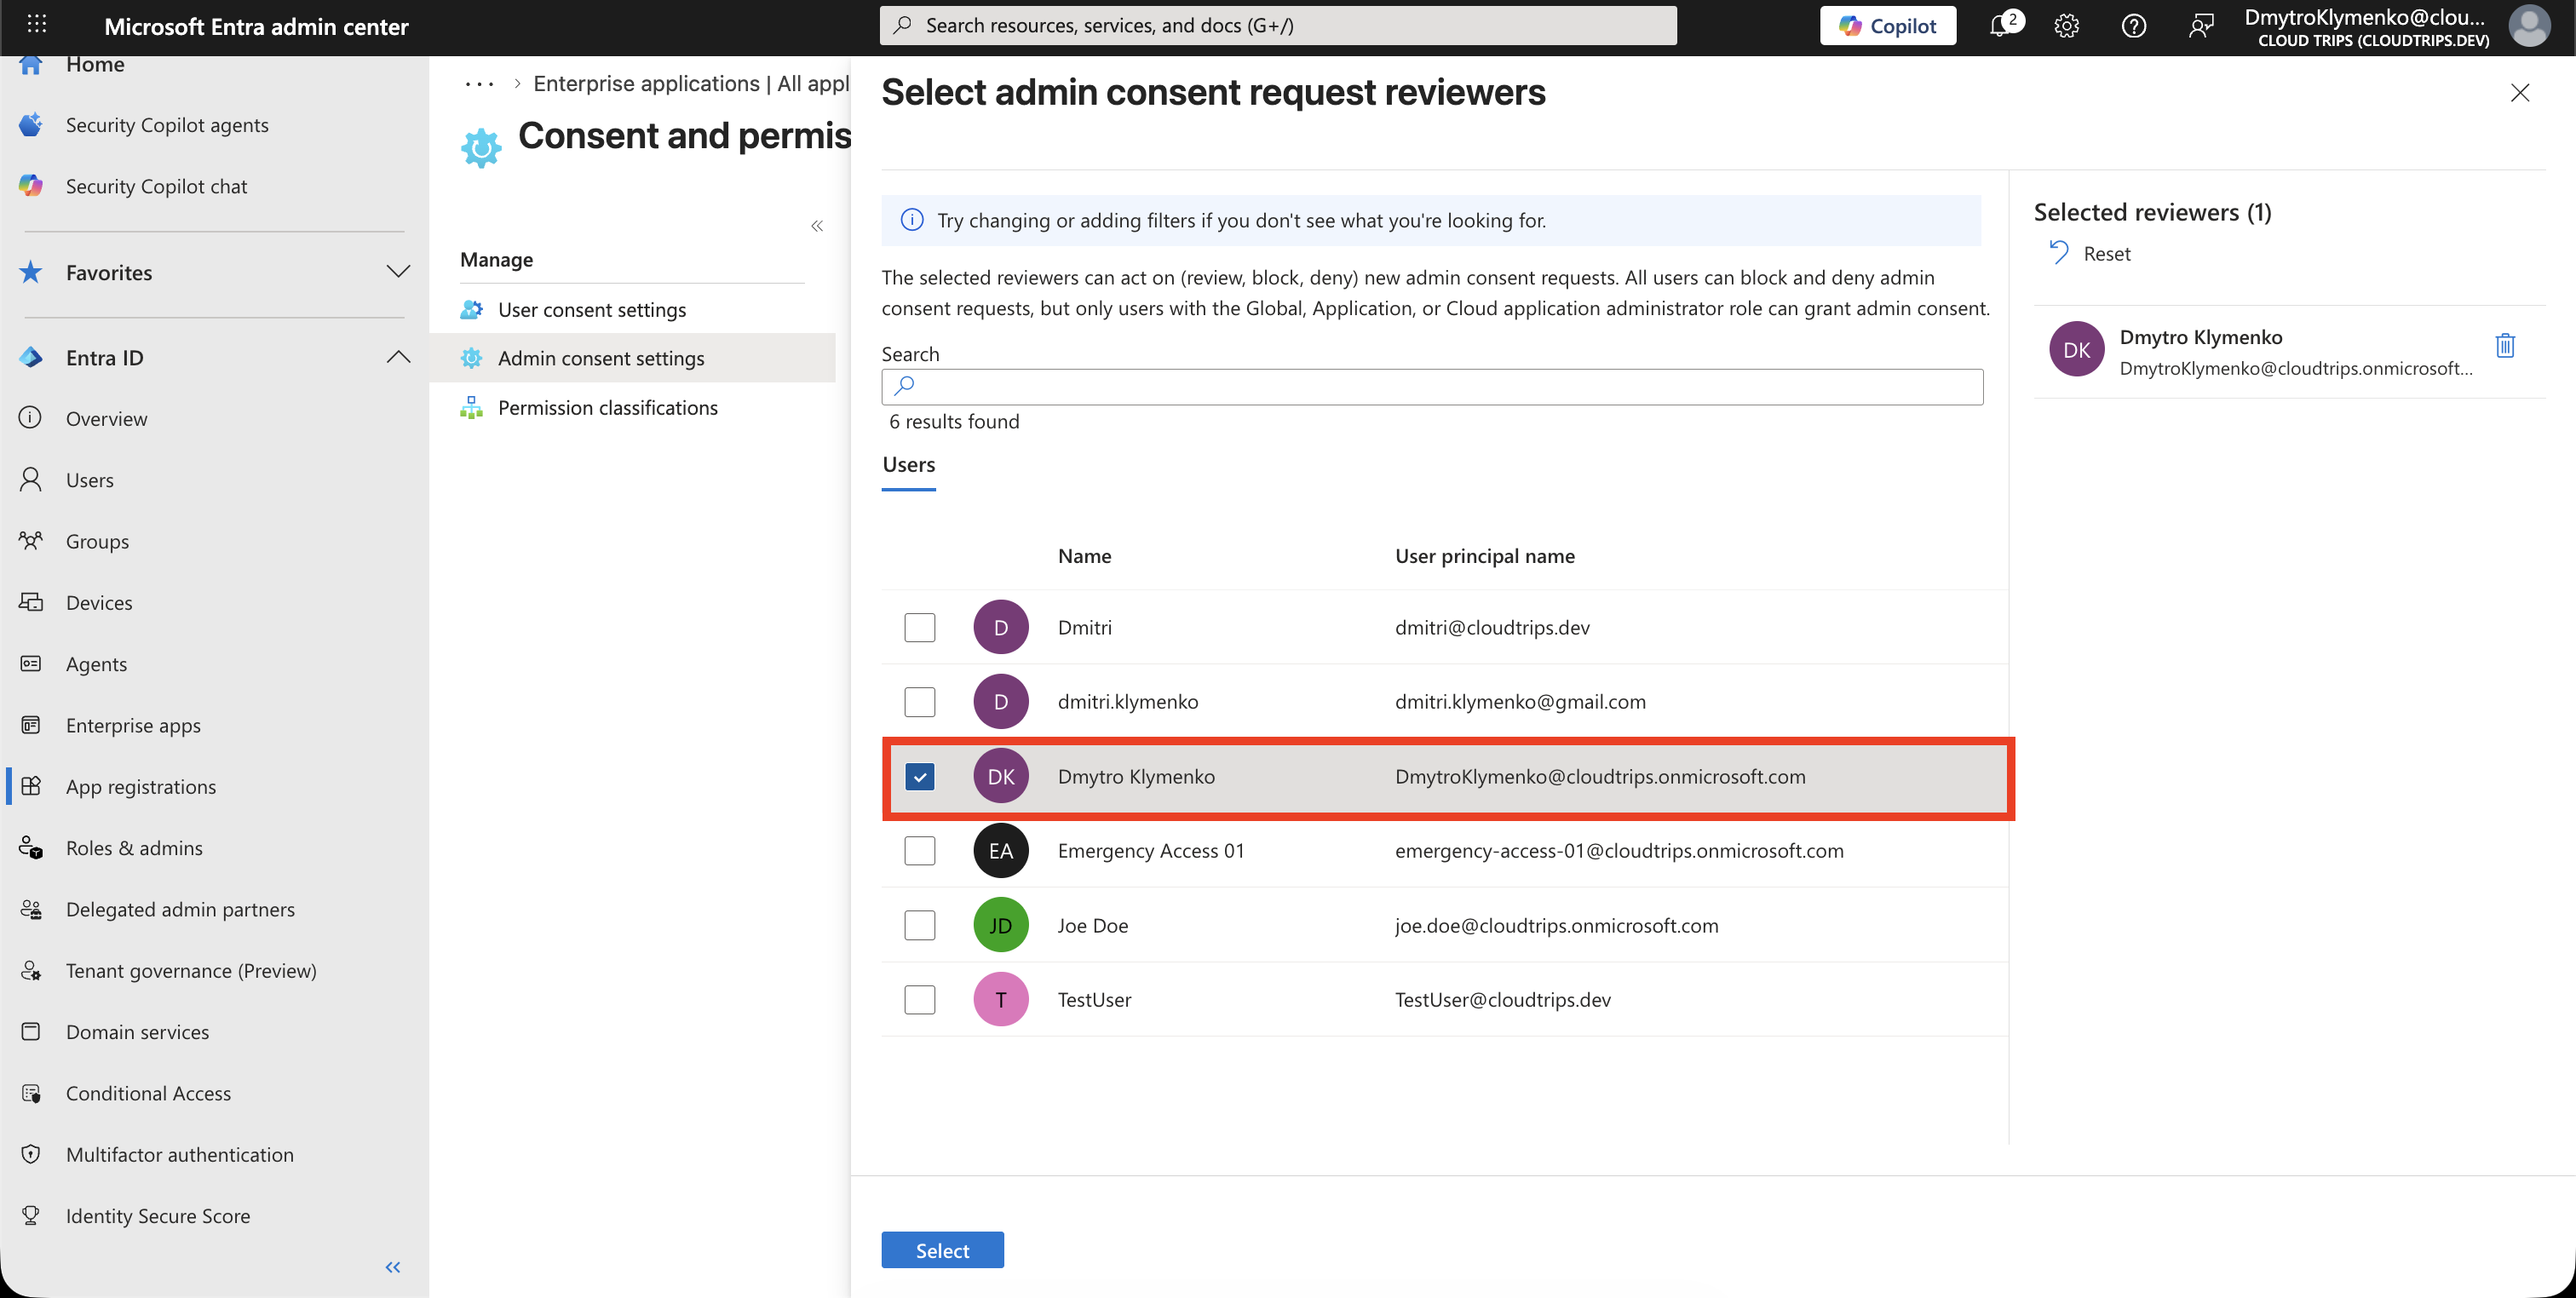The width and height of the screenshot is (2576, 1298).
Task: Open Groups in sidebar
Action: point(97,541)
